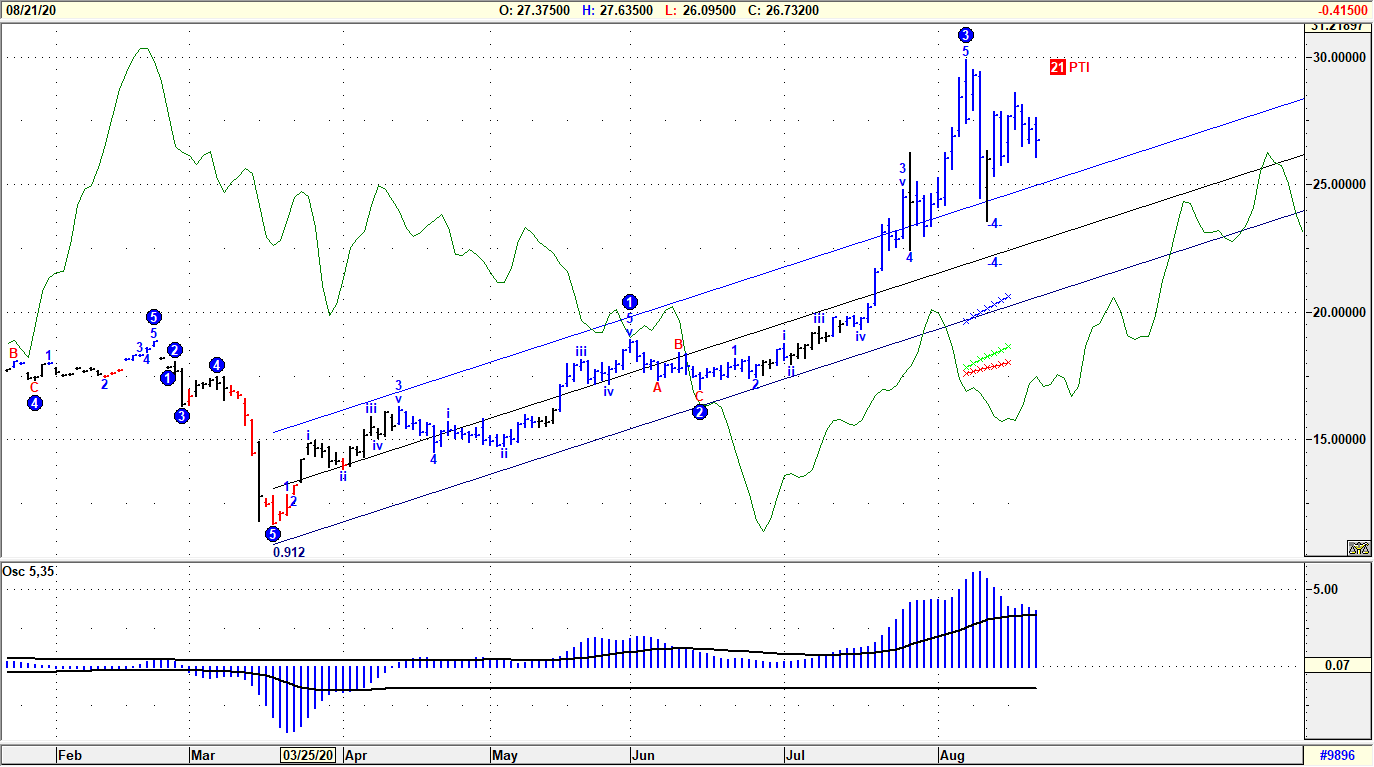Image resolution: width=1374 pixels, height=767 pixels.
Task: Click the Aug label on the time axis
Action: (x=950, y=756)
